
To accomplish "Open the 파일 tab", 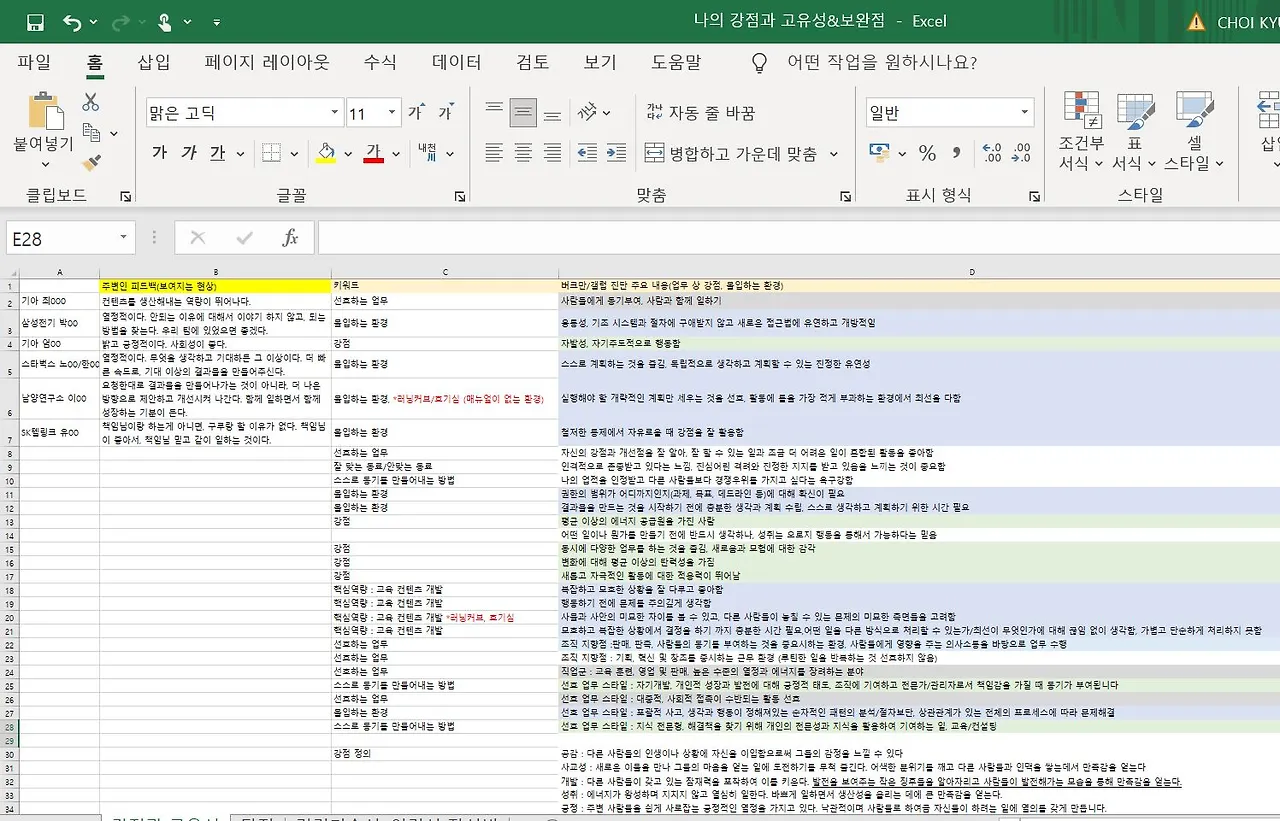I will 34,62.
